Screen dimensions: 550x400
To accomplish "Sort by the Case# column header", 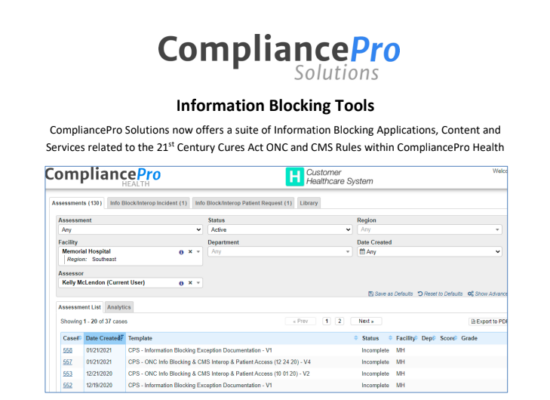I will 72,338.
